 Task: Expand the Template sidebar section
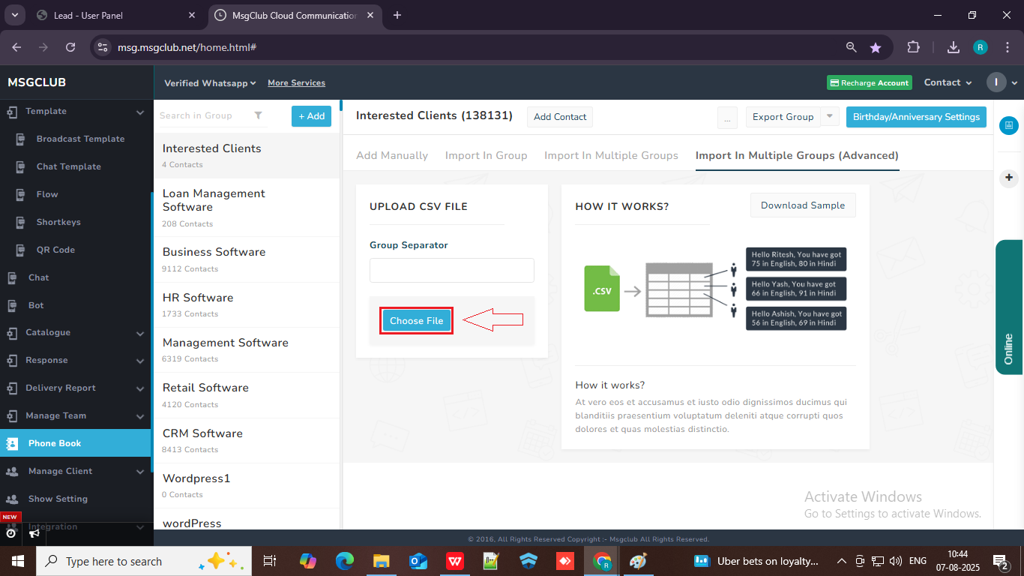[76, 112]
